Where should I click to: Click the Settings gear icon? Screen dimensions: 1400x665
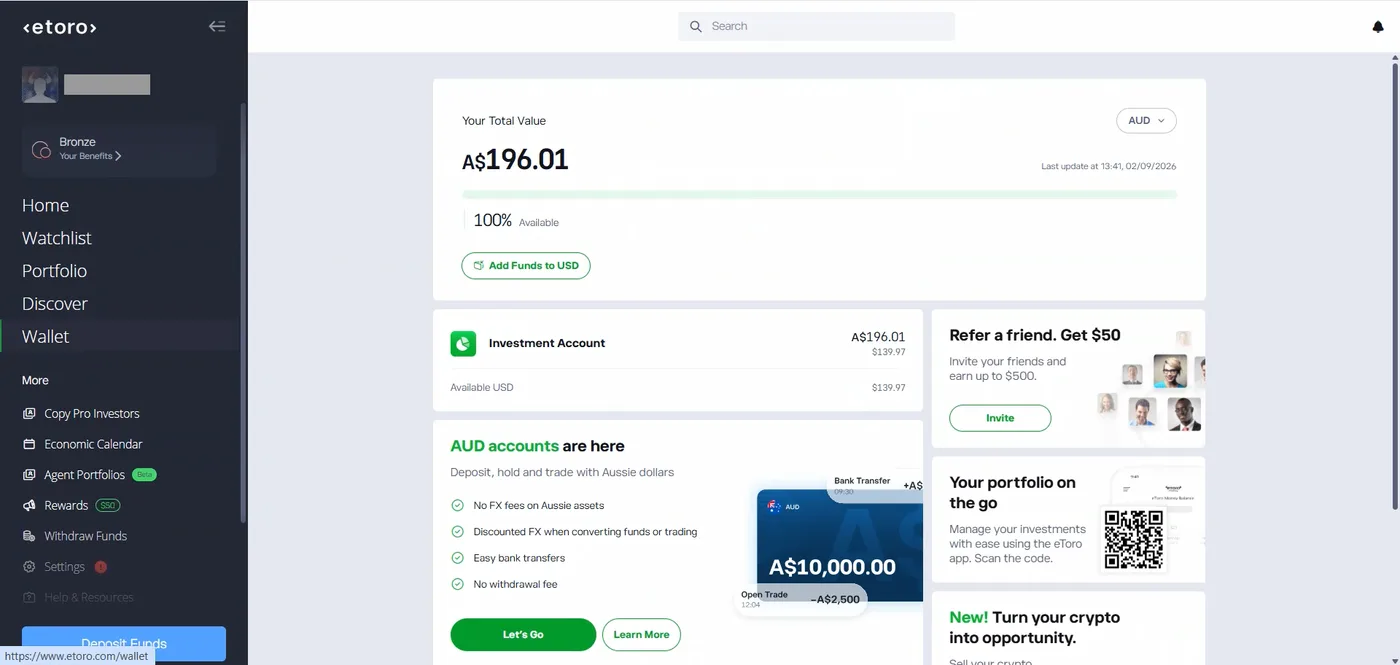pyautogui.click(x=29, y=567)
